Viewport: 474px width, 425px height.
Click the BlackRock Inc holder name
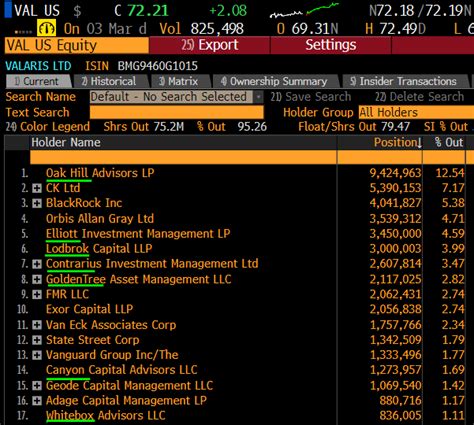[x=84, y=203]
